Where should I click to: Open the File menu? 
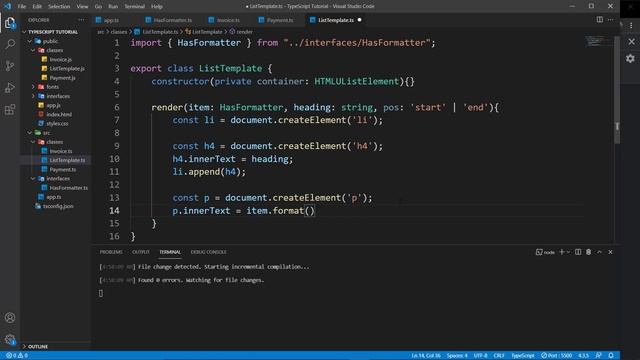point(22,7)
